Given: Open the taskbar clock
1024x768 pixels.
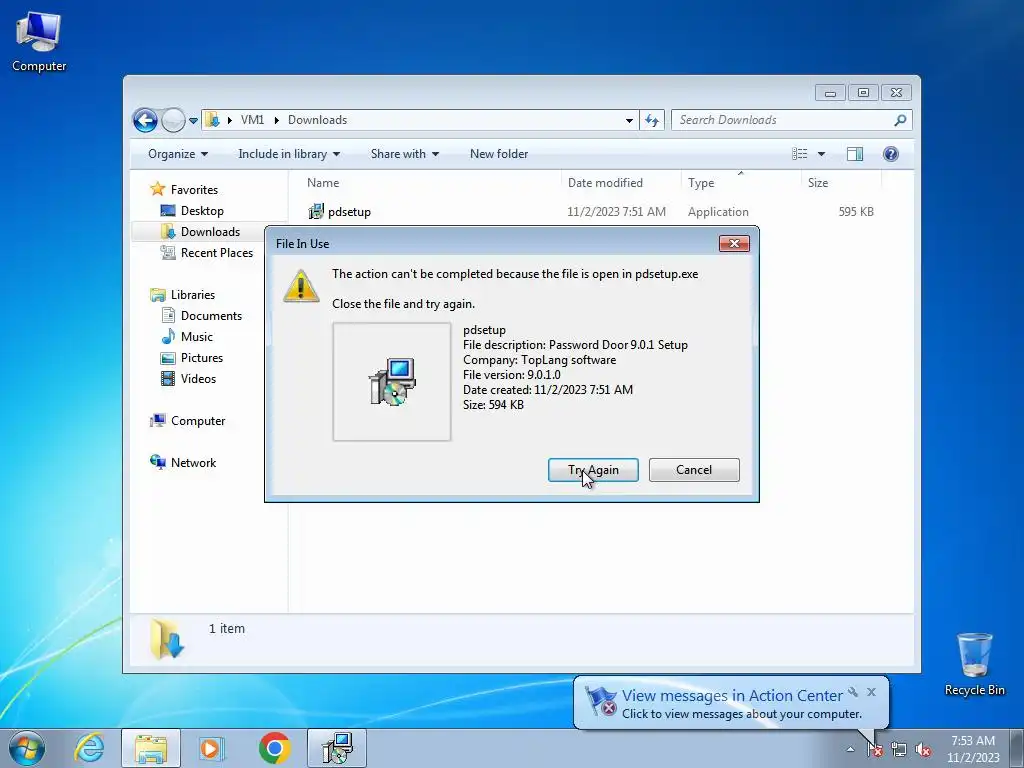Looking at the screenshot, I should pos(973,749).
